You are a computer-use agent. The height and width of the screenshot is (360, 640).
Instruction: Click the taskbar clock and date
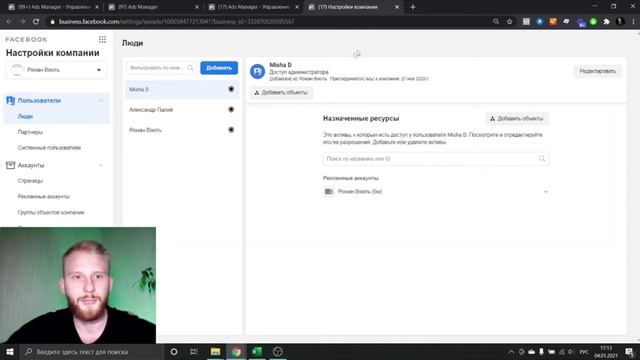point(606,351)
